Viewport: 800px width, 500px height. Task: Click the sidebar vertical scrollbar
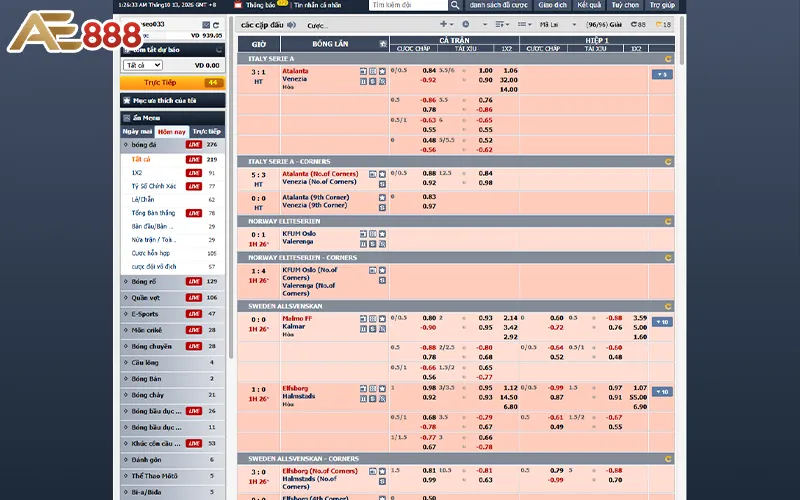[231, 189]
